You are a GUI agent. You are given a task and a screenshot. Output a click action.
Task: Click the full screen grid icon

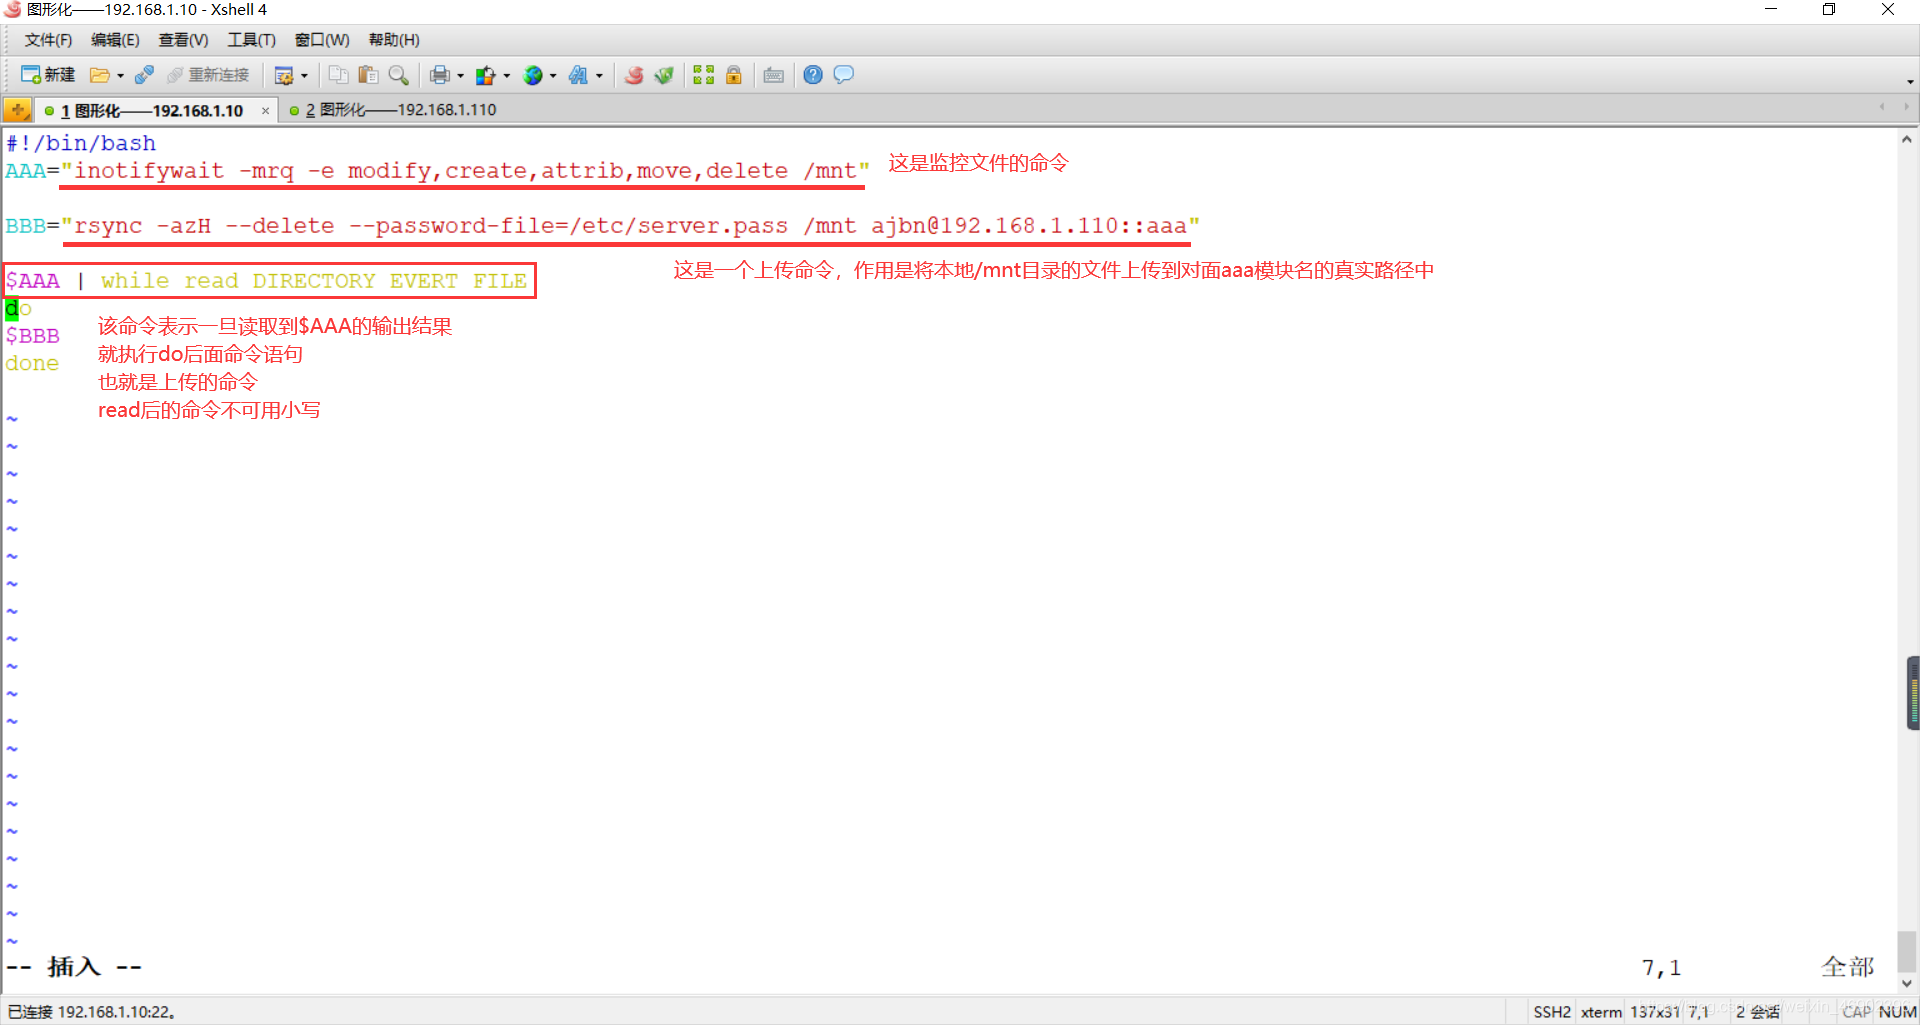[x=704, y=75]
